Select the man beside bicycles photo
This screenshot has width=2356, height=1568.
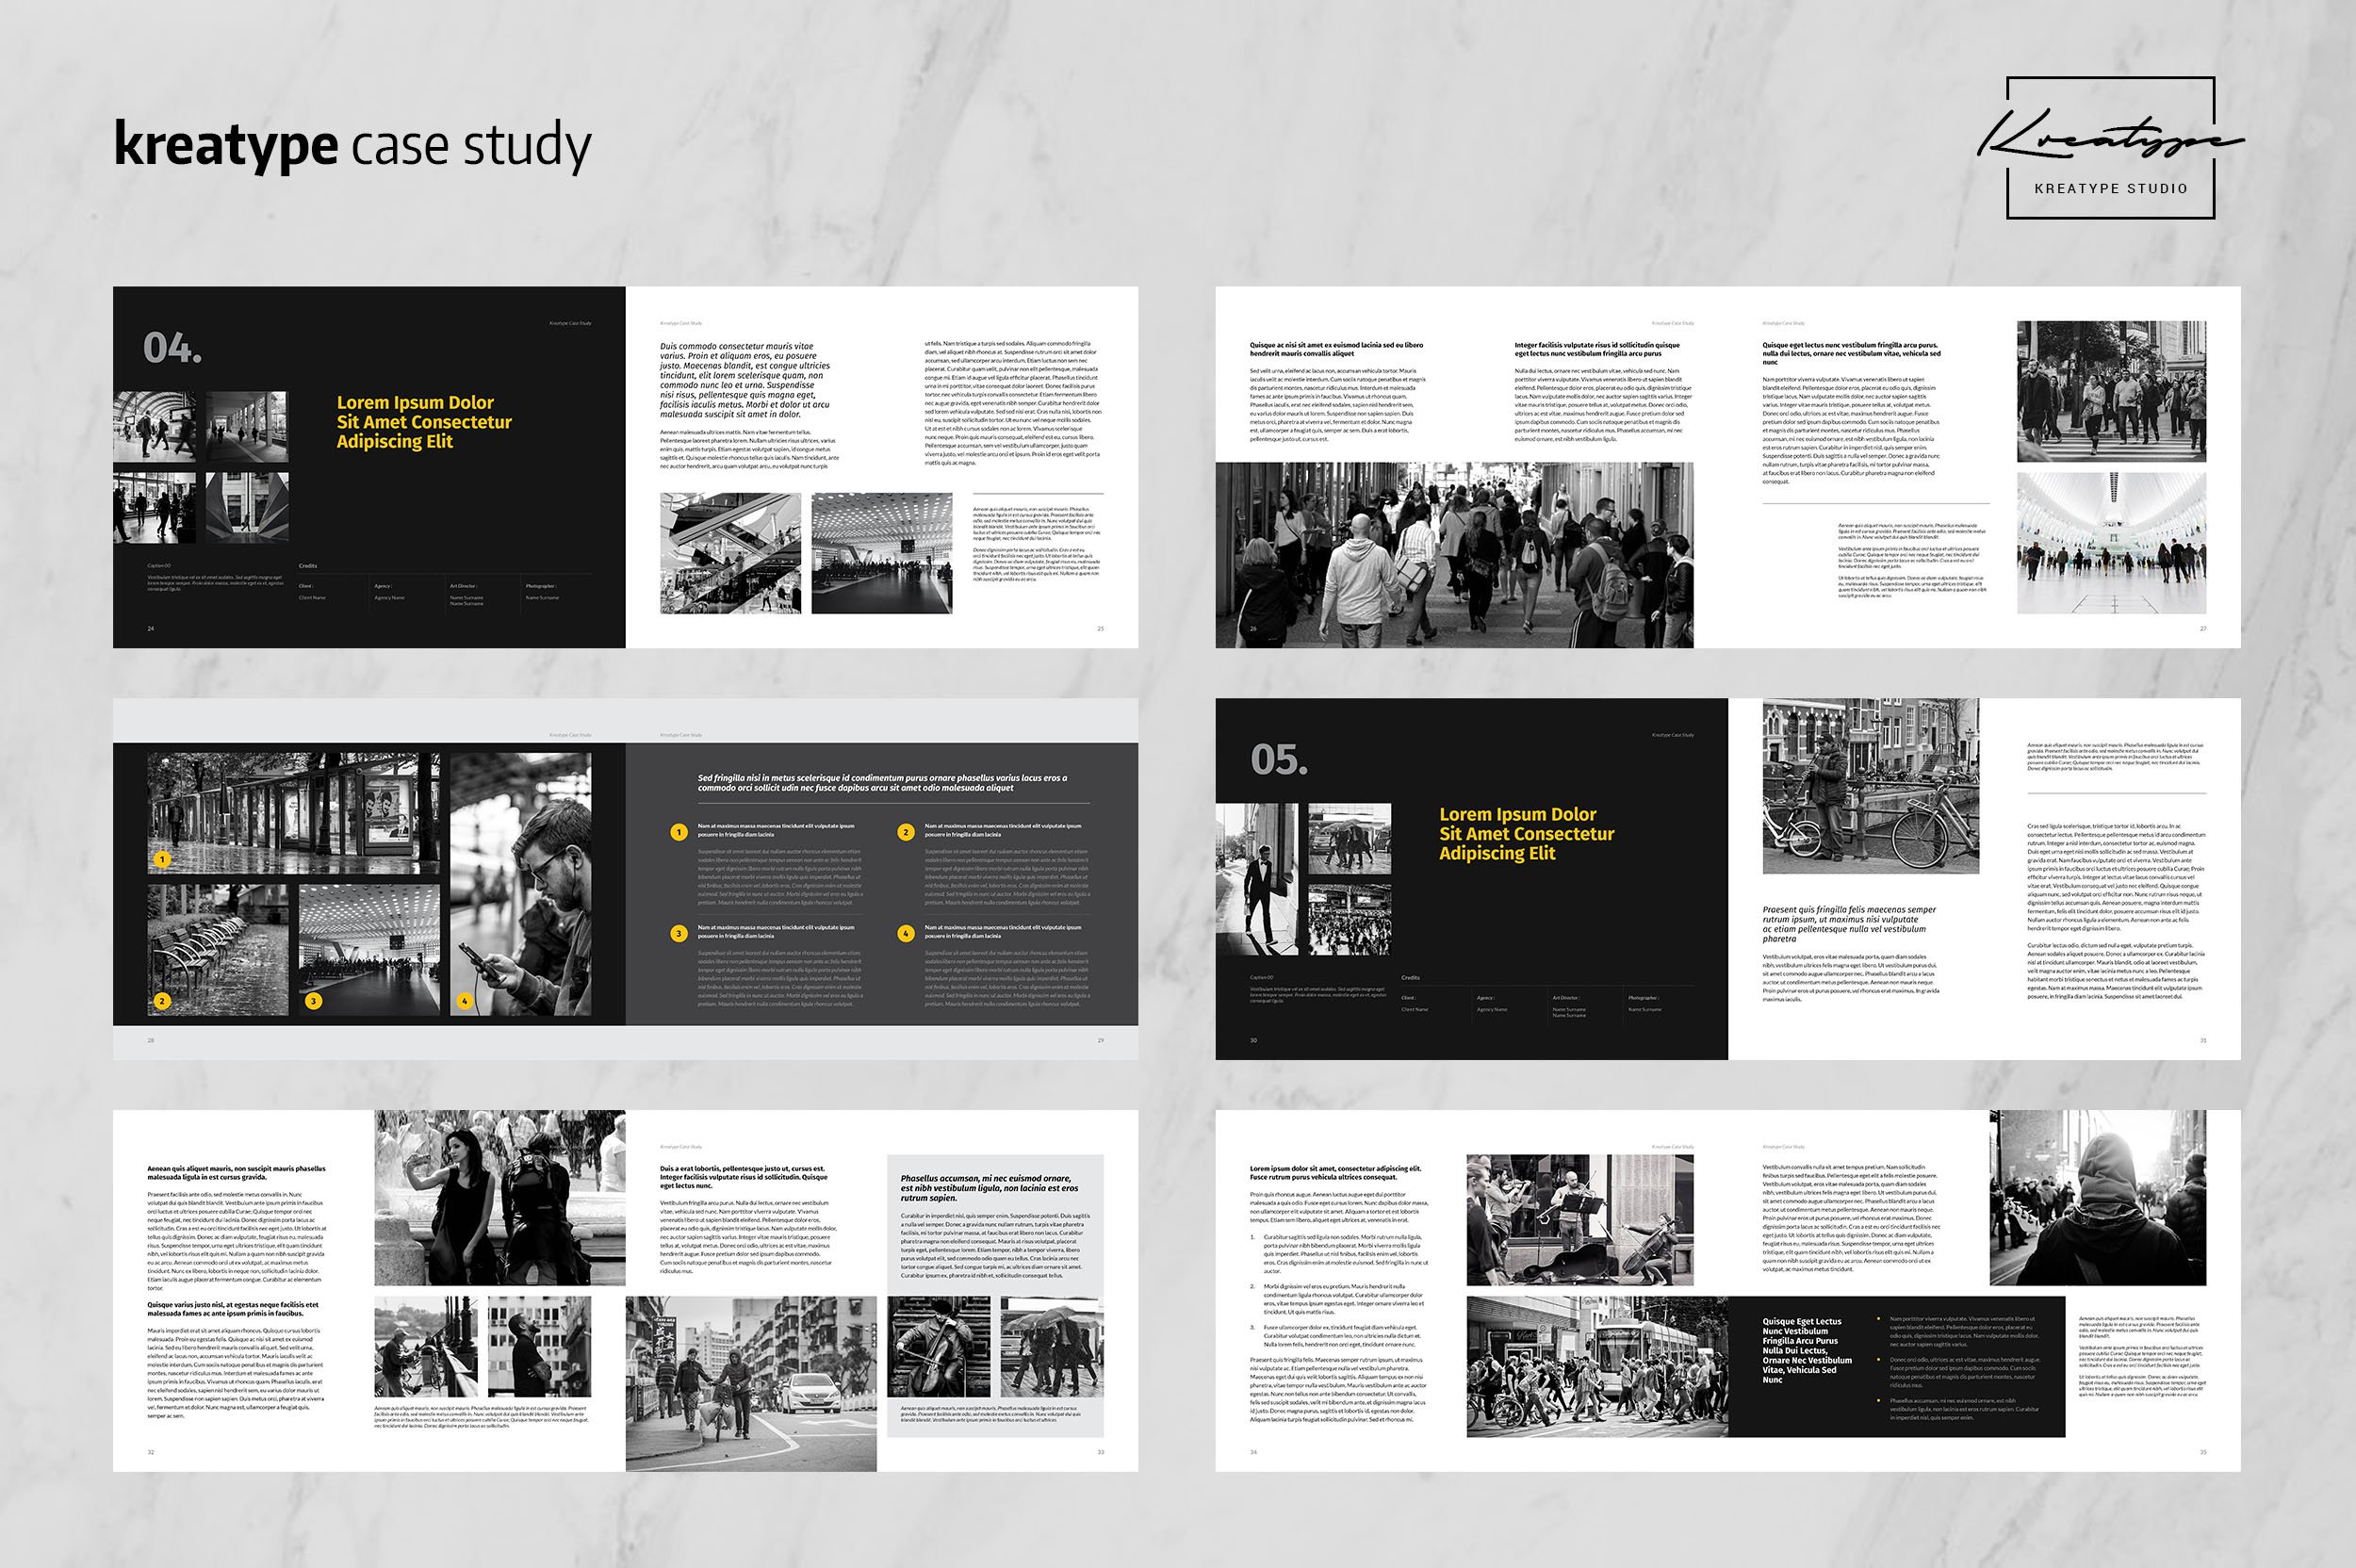pyautogui.click(x=1870, y=787)
